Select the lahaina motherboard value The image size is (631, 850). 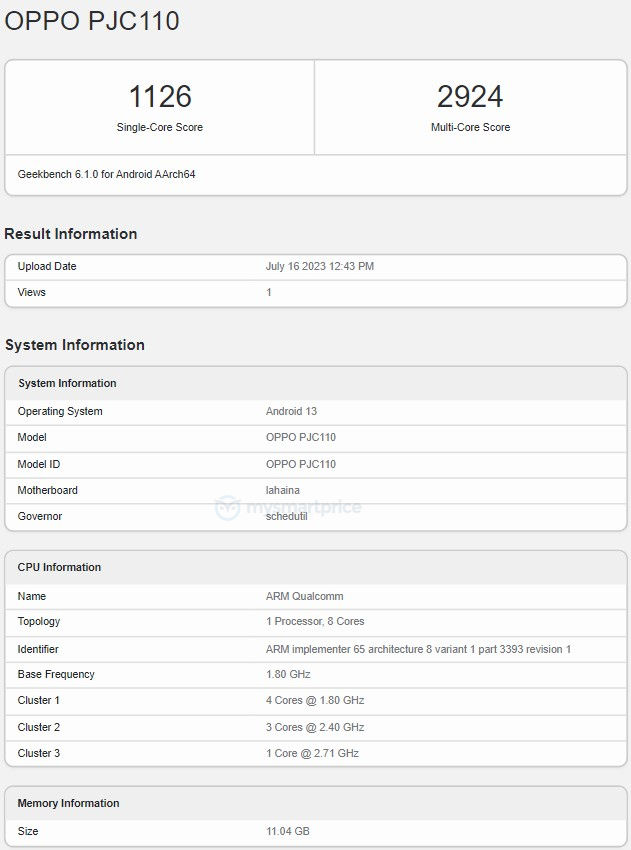pos(282,491)
